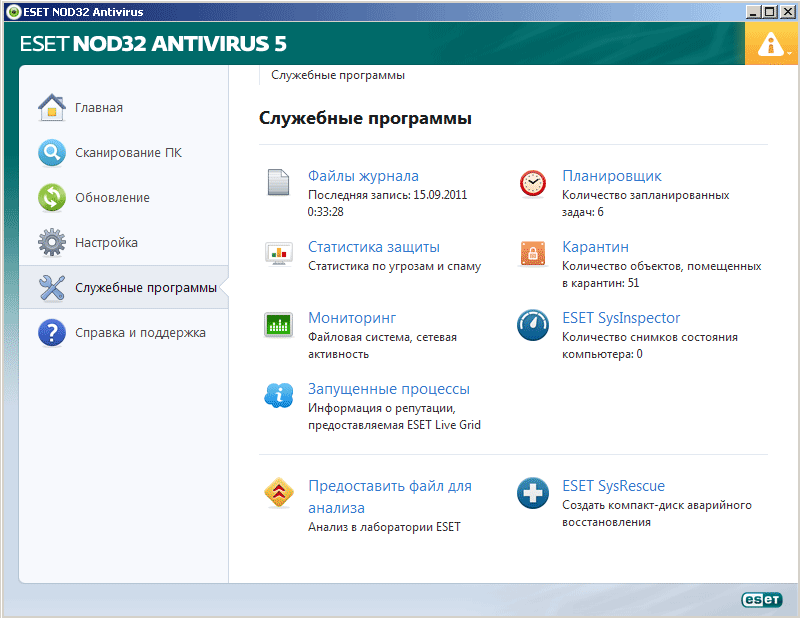Click text 'предоставляемая ESET Live Grid'
800x618 pixels.
[x=394, y=425]
